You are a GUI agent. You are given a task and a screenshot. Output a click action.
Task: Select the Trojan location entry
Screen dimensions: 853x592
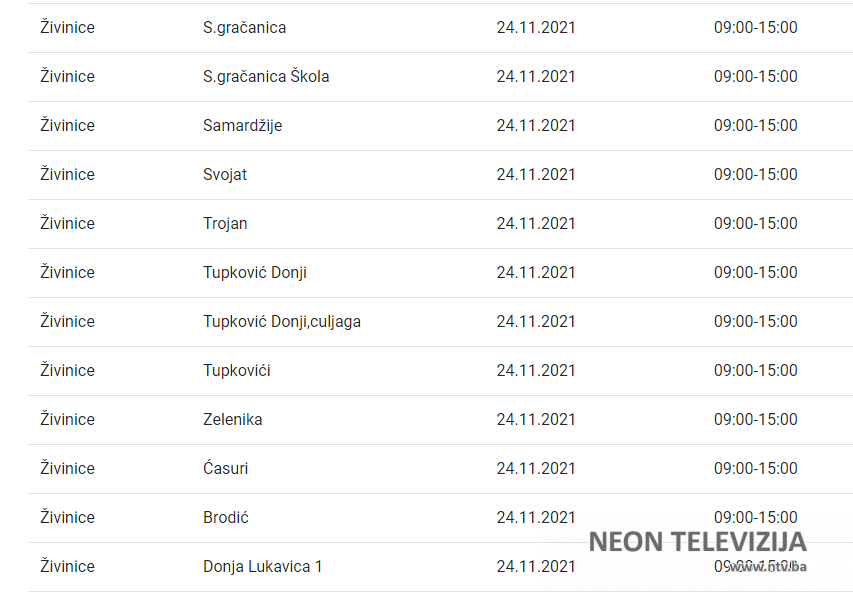(225, 224)
